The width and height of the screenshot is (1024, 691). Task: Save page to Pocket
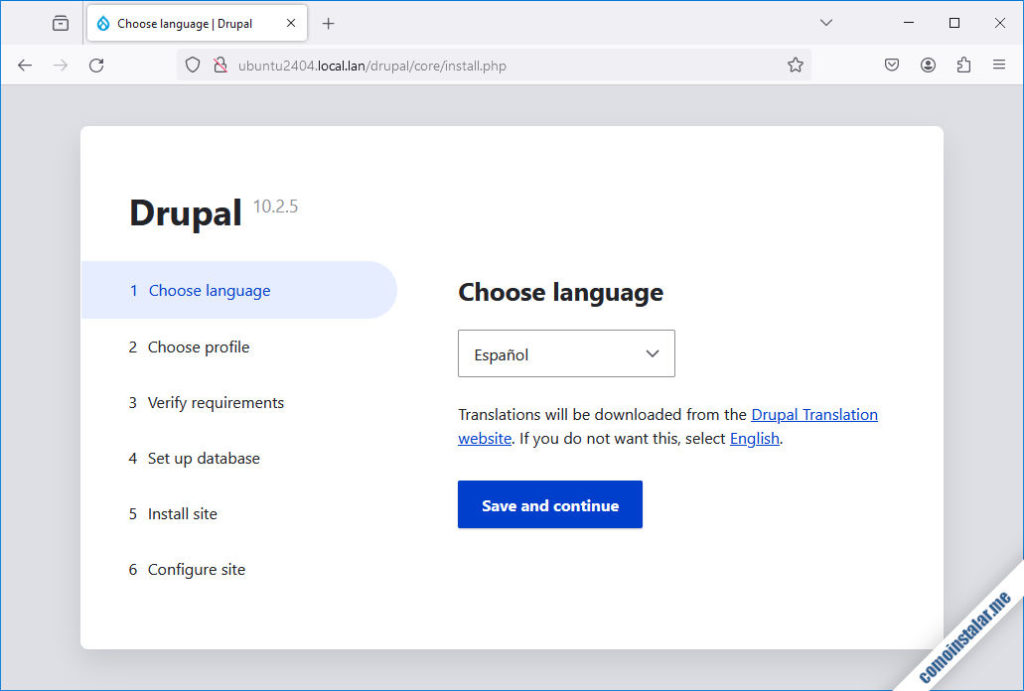tap(891, 64)
